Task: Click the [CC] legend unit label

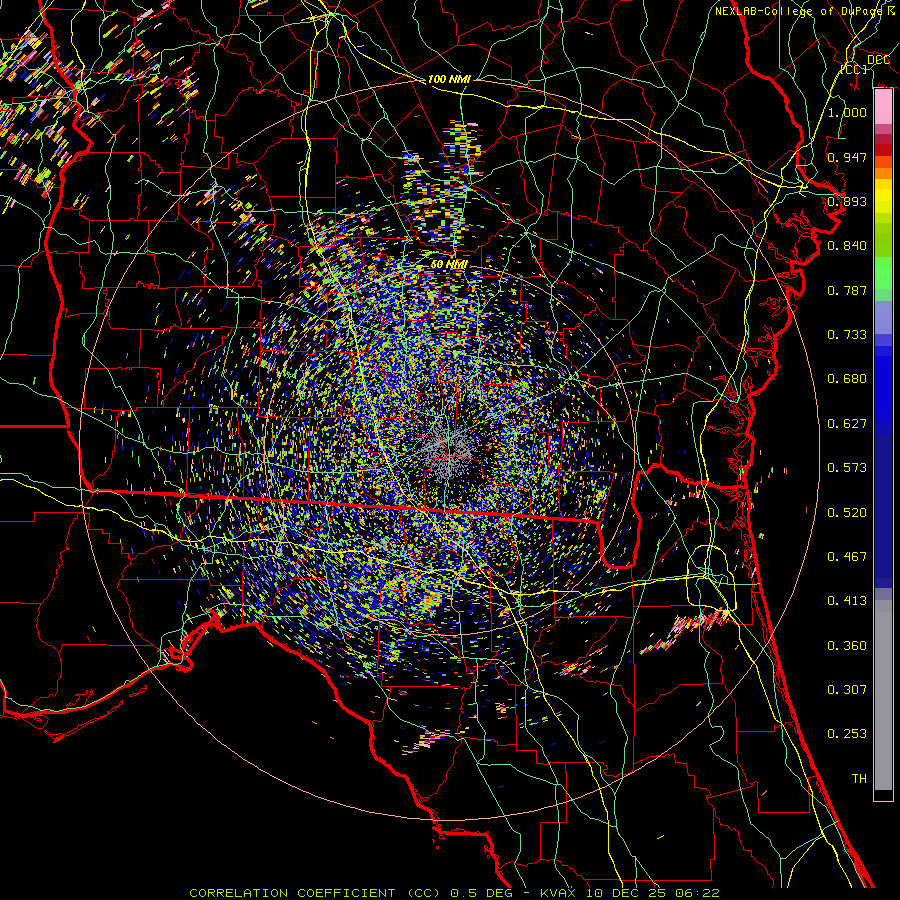Action: pos(854,69)
